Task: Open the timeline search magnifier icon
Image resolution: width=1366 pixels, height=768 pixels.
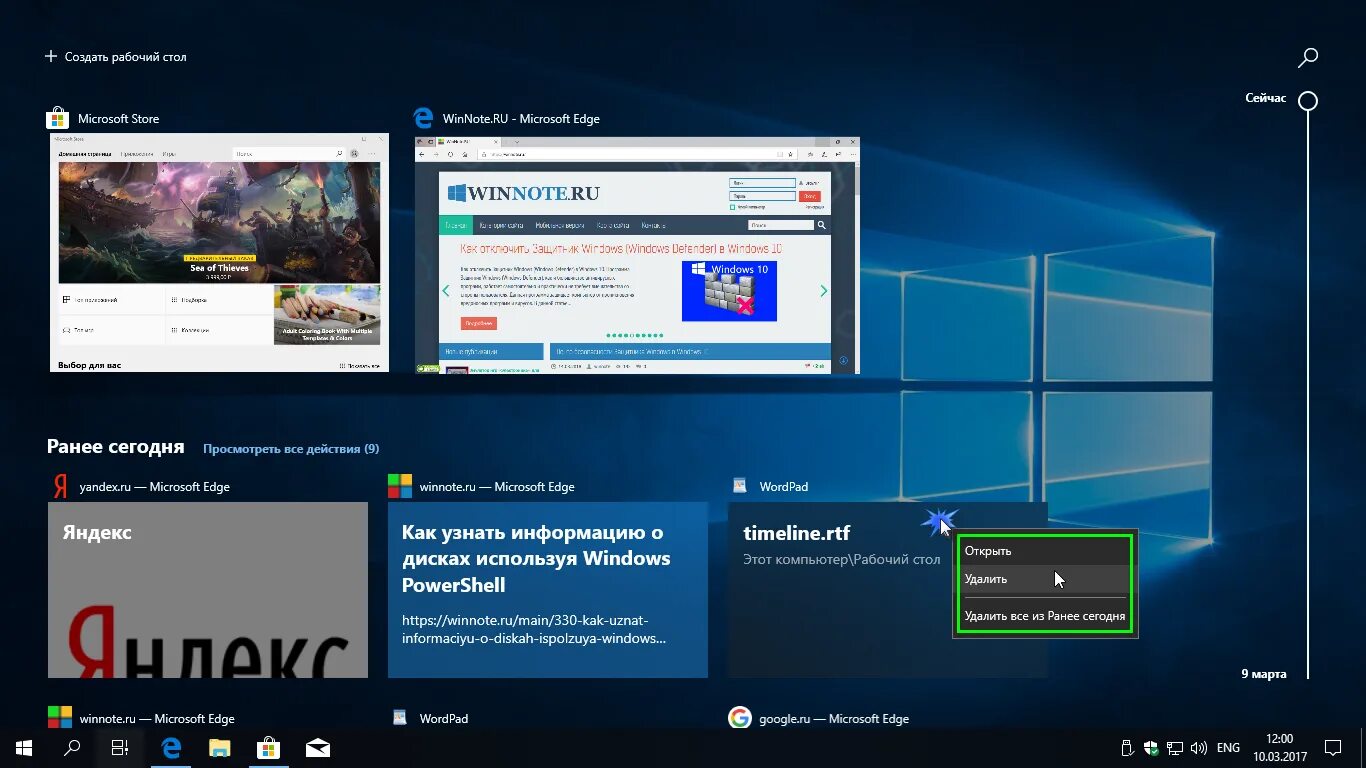Action: coord(1307,58)
